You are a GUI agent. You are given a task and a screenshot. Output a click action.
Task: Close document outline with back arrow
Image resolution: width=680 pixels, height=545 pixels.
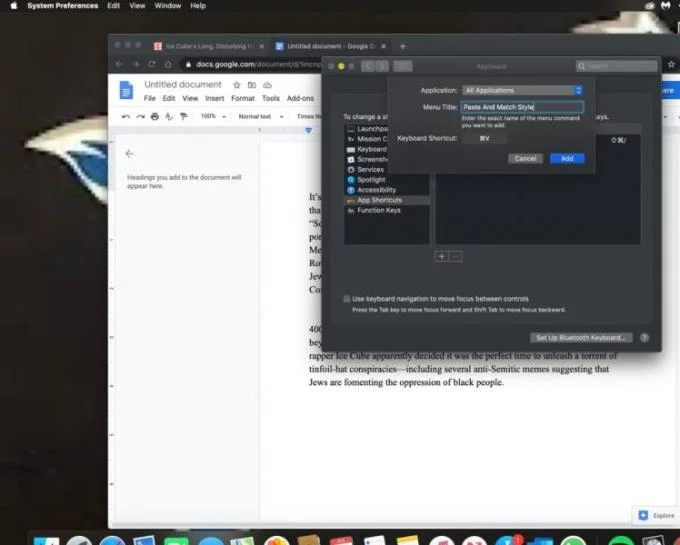point(129,154)
